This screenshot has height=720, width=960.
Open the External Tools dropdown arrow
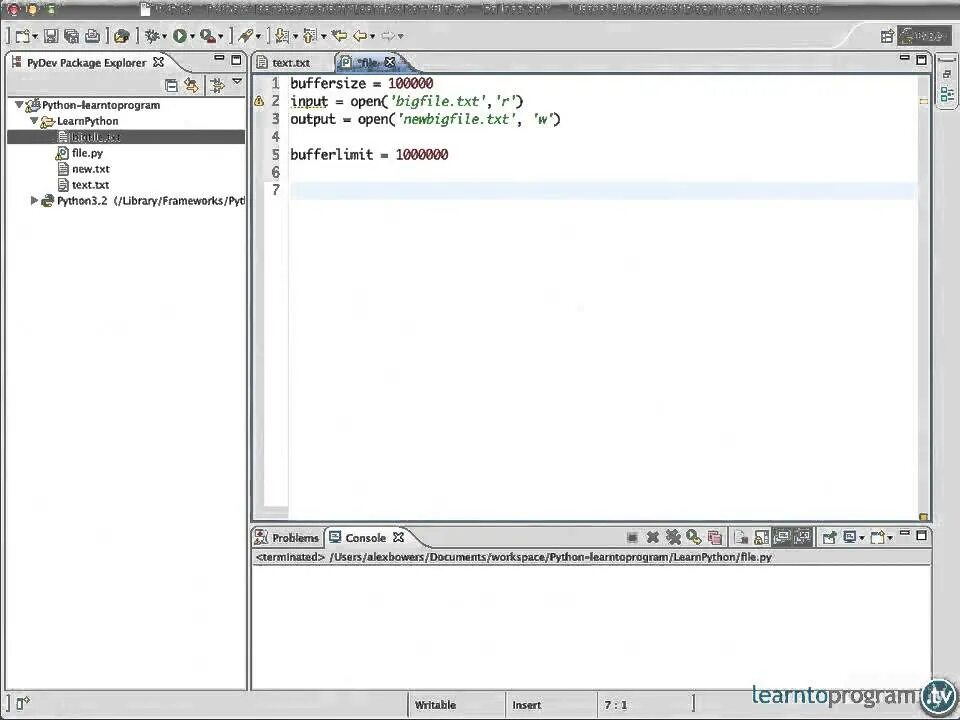(221, 37)
